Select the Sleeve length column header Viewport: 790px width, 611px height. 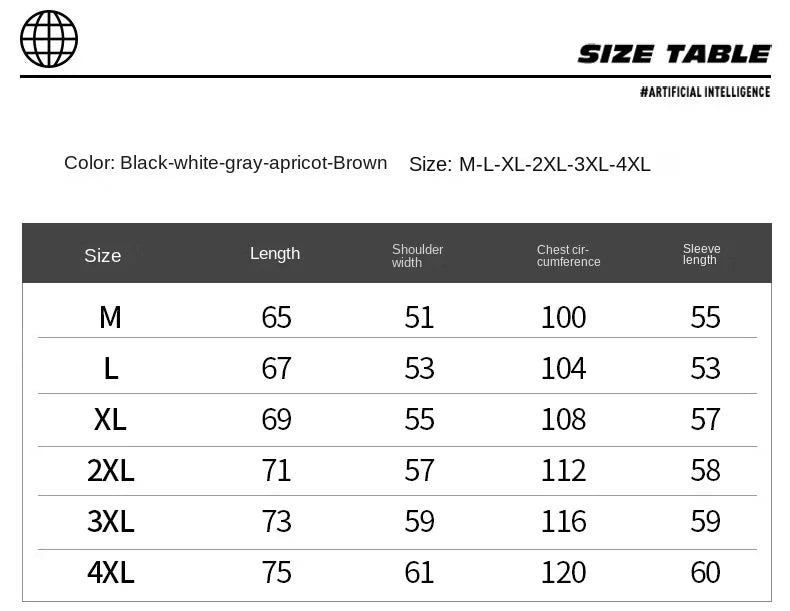pyautogui.click(x=702, y=255)
